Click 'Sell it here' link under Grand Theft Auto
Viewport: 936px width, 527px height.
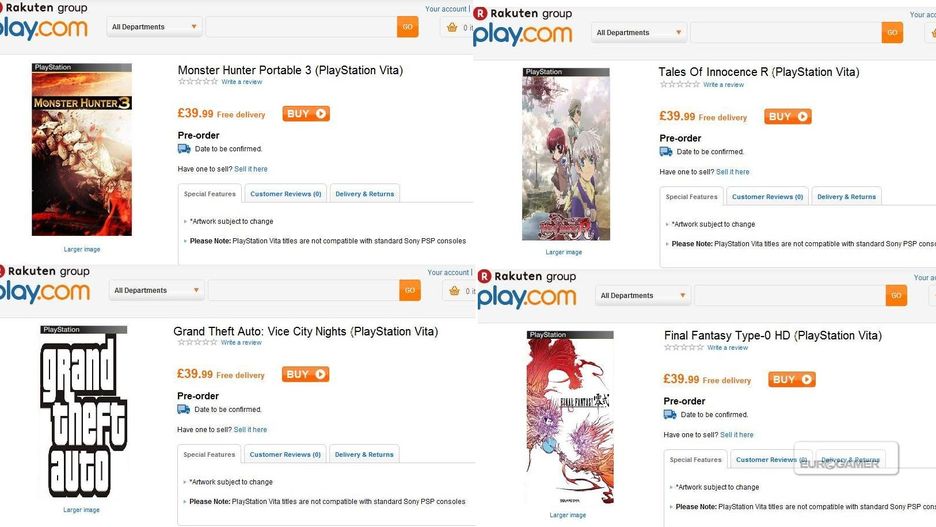(x=250, y=430)
